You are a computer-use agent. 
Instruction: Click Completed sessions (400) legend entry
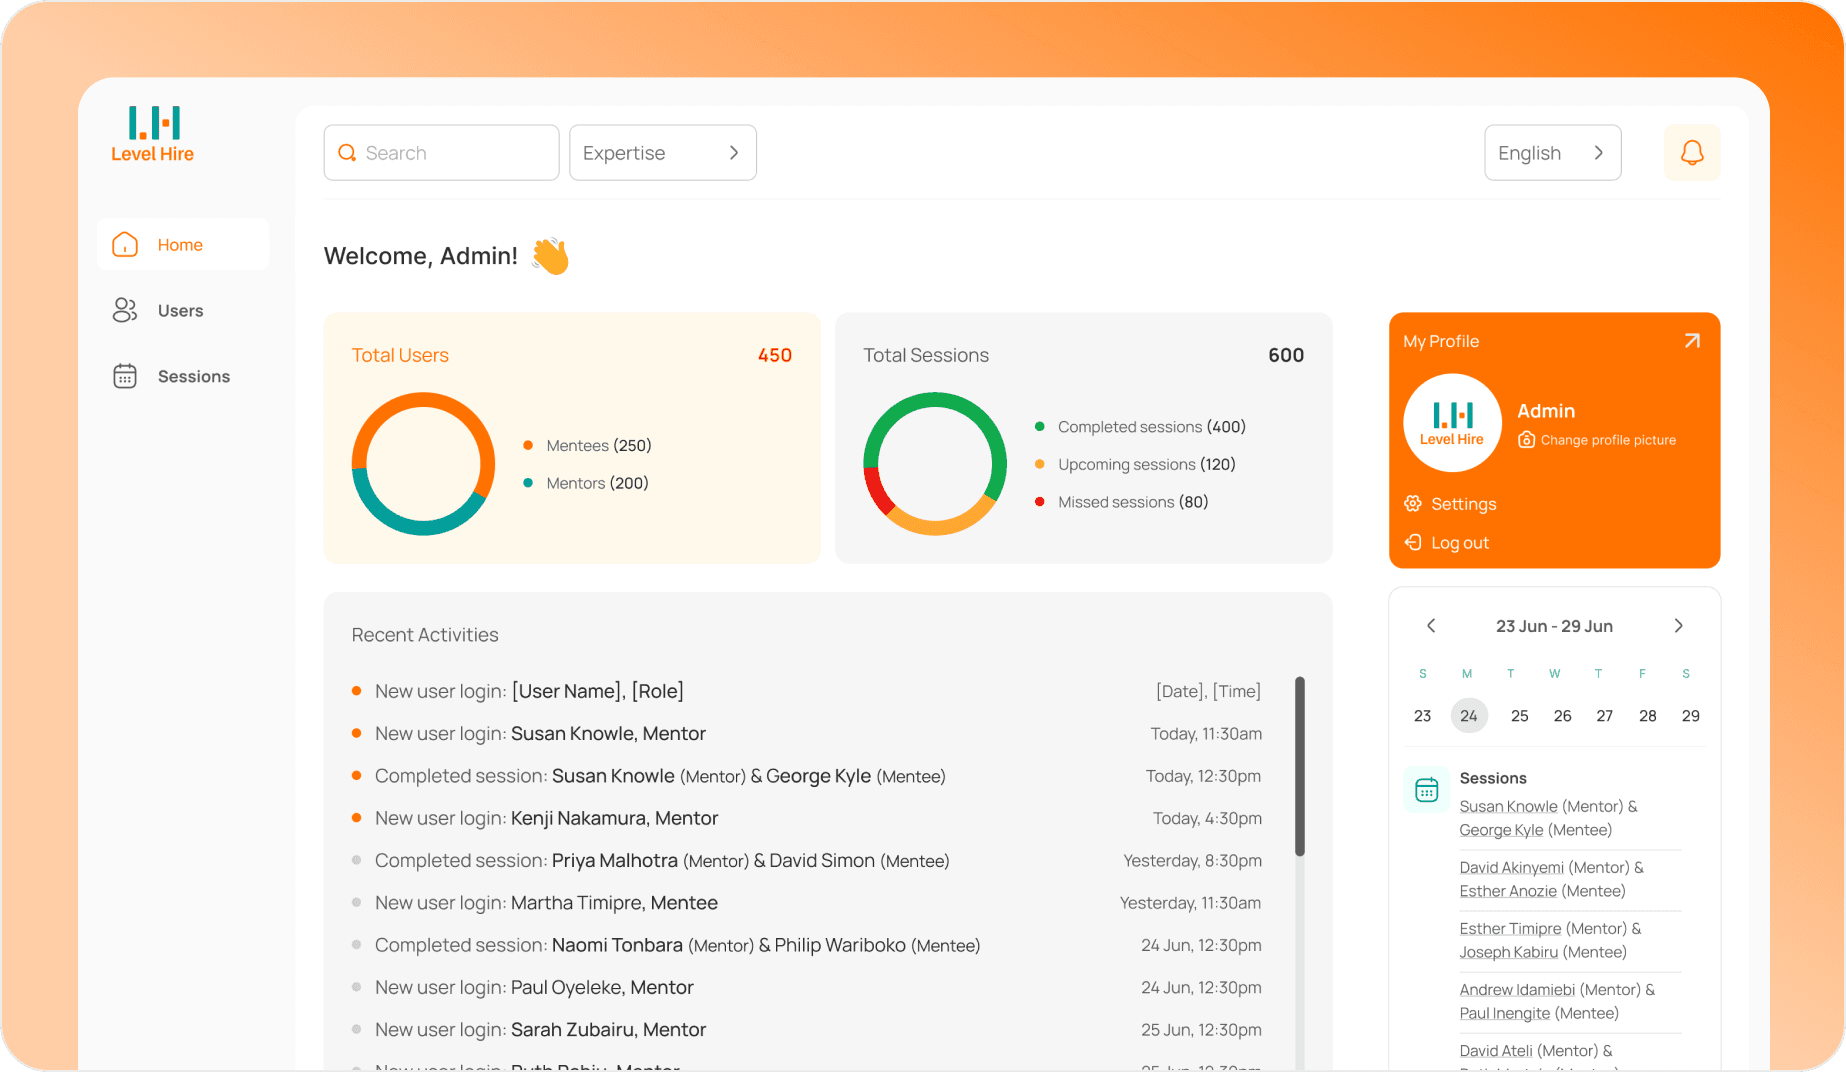pos(1141,427)
